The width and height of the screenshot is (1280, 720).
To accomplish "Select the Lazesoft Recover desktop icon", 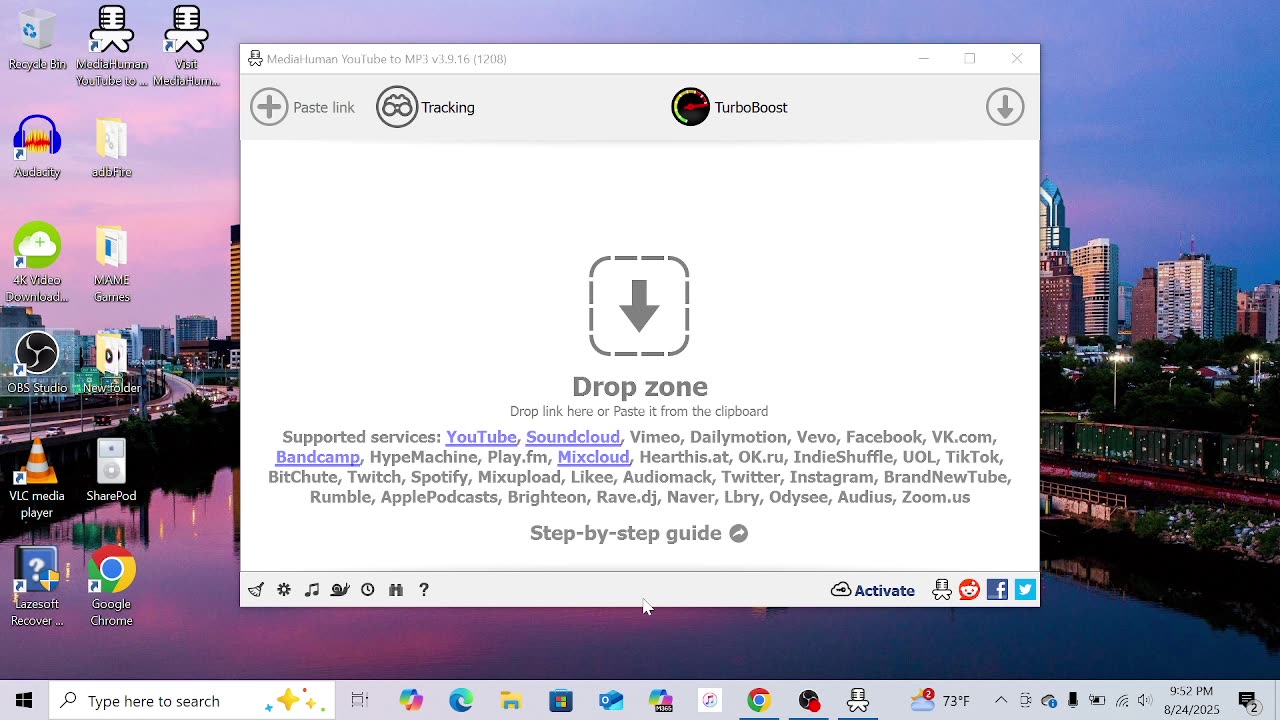I will click(x=37, y=587).
